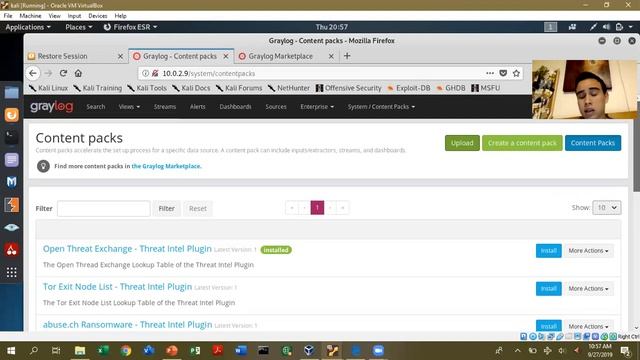Screen dimensions: 640x360
Task: Follow the Graylog Marketplace link
Action: click(x=166, y=166)
